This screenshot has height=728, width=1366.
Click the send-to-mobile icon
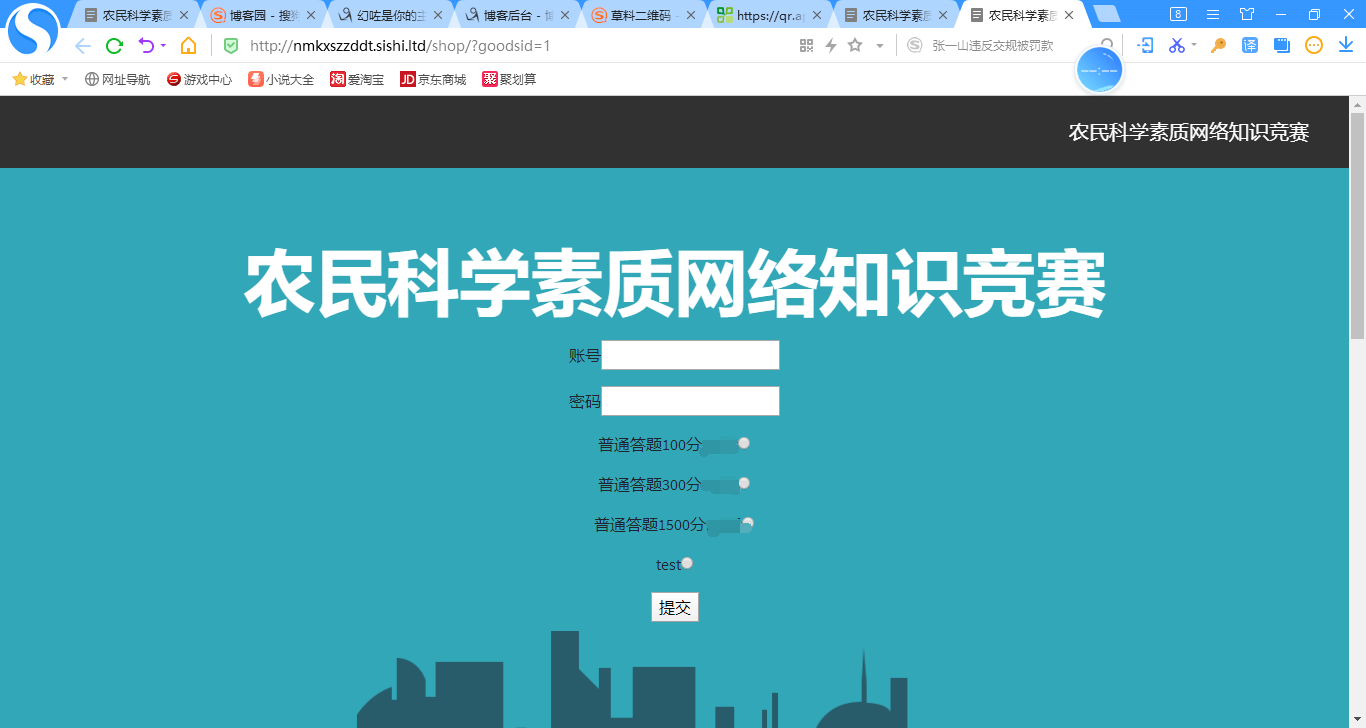point(1145,46)
